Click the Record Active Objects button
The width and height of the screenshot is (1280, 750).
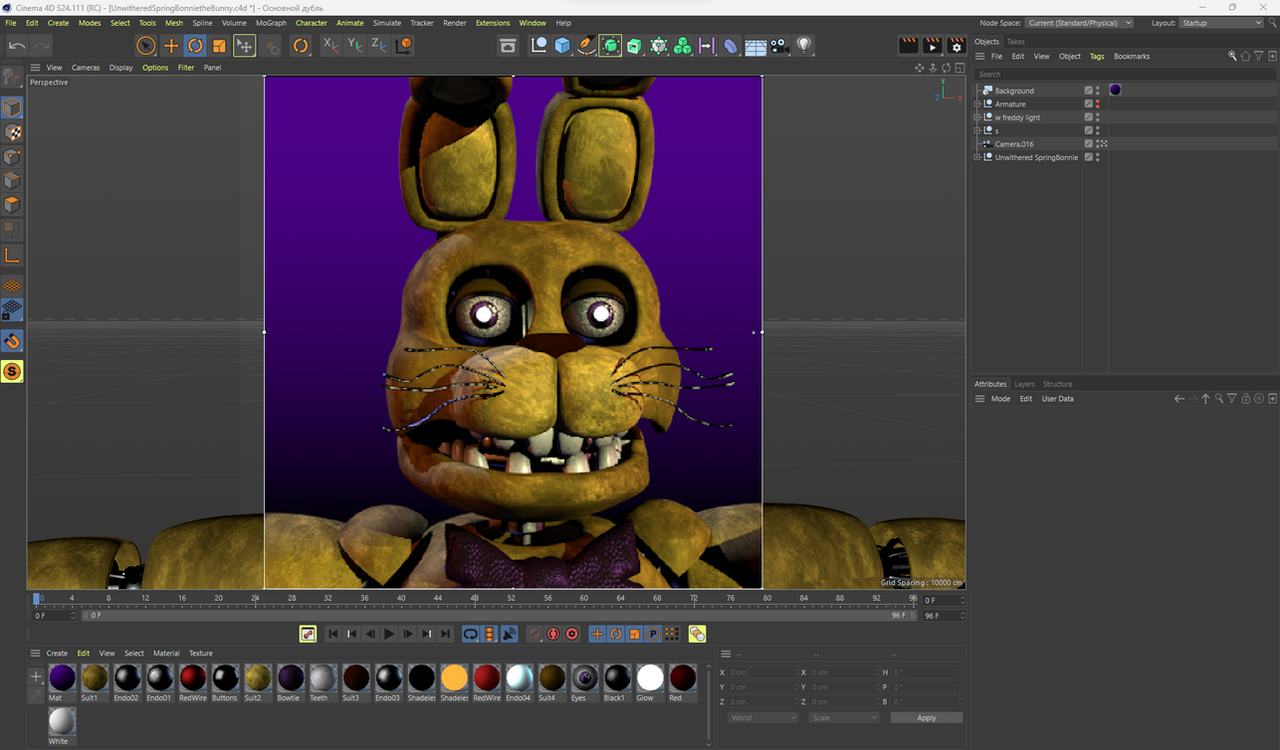(x=534, y=634)
